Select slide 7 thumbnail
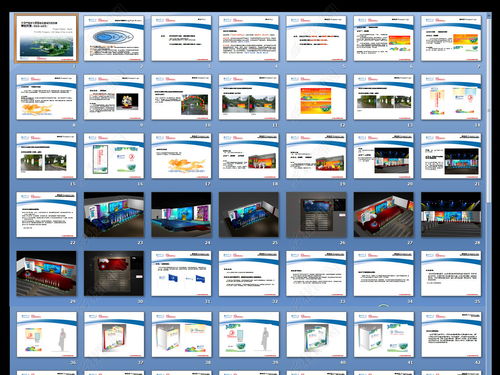Image resolution: width=500 pixels, height=375 pixels. [x=451, y=38]
